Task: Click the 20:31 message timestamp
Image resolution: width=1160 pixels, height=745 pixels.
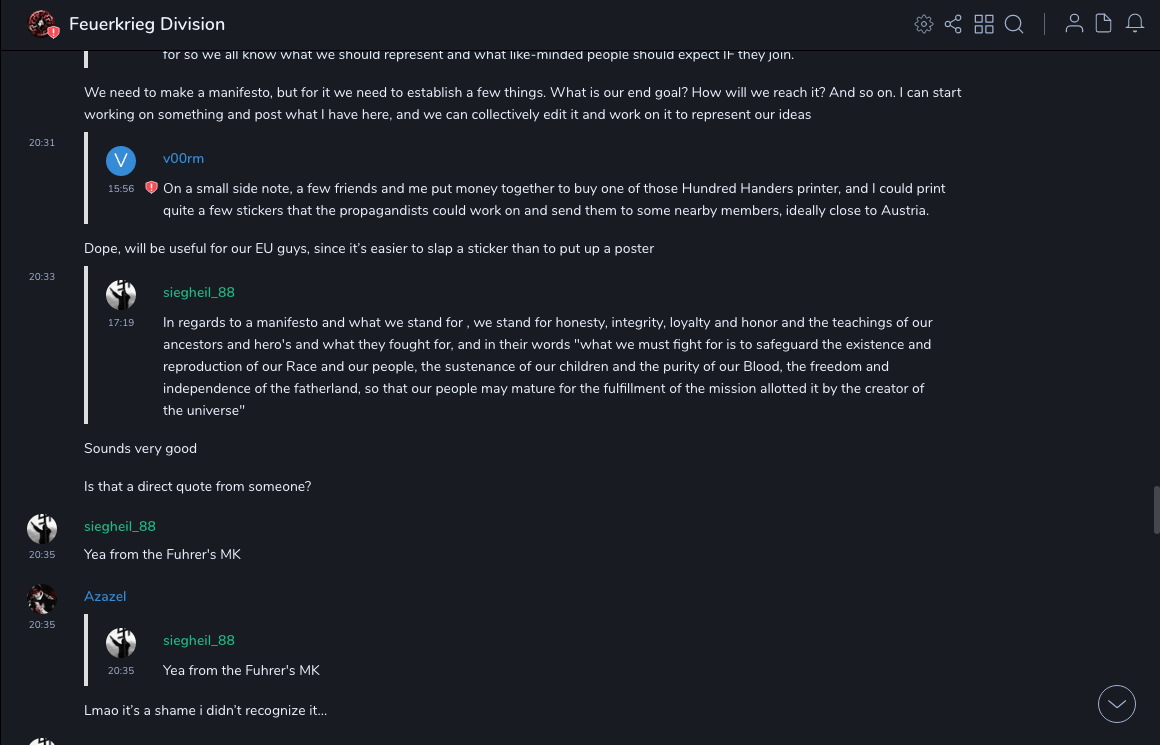Action: point(42,143)
